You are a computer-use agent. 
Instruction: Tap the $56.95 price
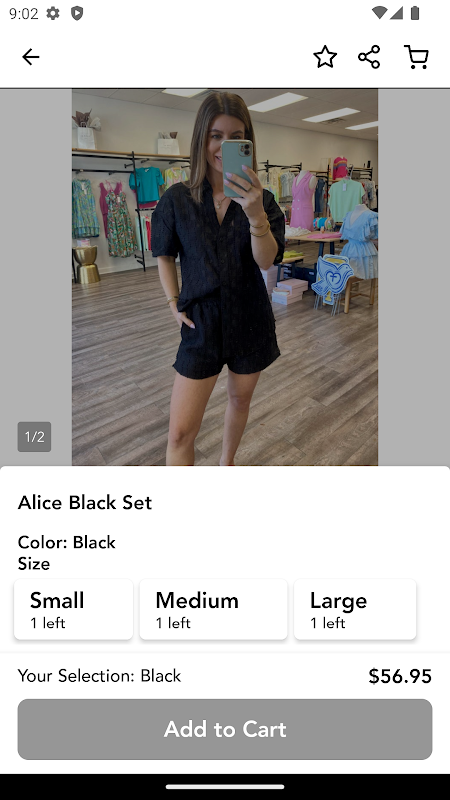400,676
